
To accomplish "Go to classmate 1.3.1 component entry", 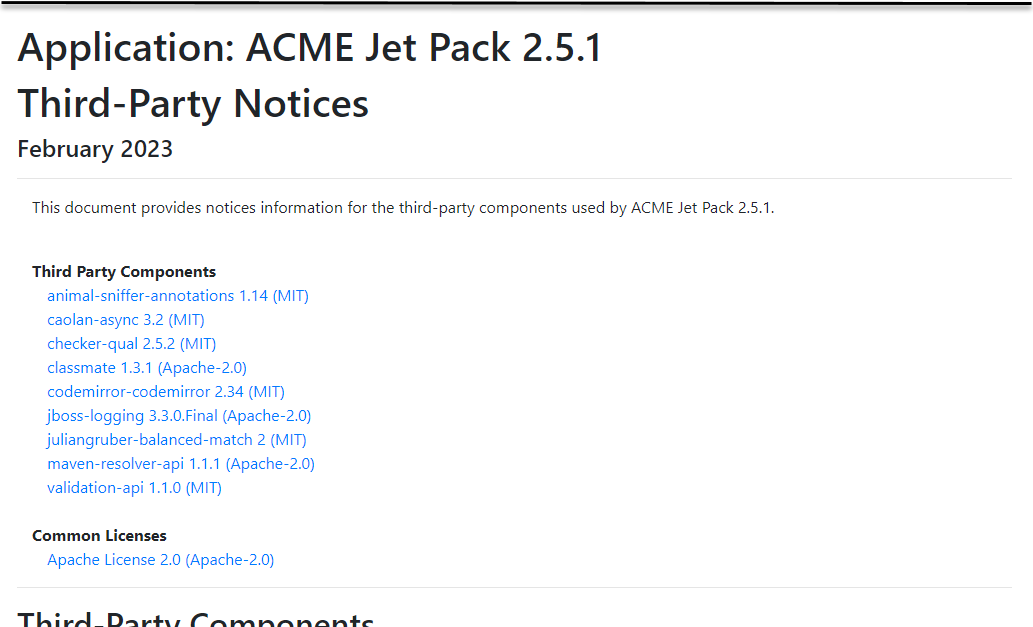I will click(146, 368).
